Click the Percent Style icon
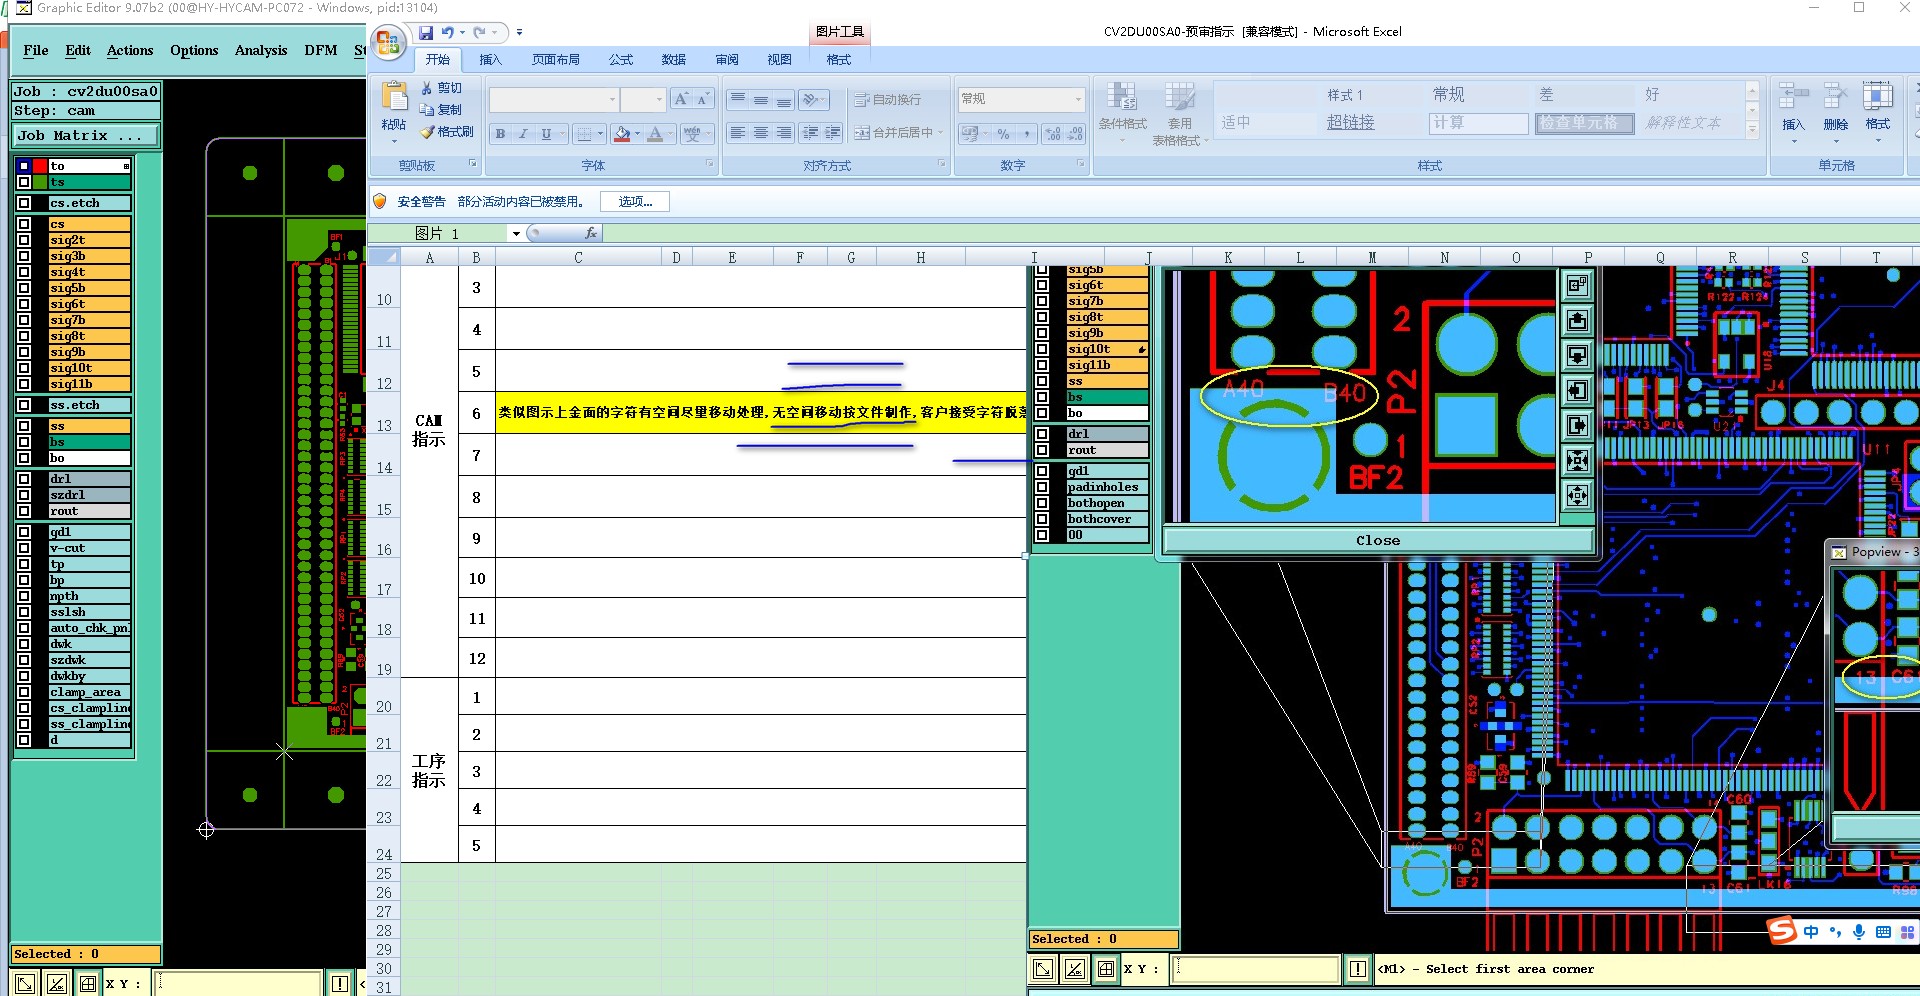Image resolution: width=1920 pixels, height=996 pixels. click(x=1003, y=133)
